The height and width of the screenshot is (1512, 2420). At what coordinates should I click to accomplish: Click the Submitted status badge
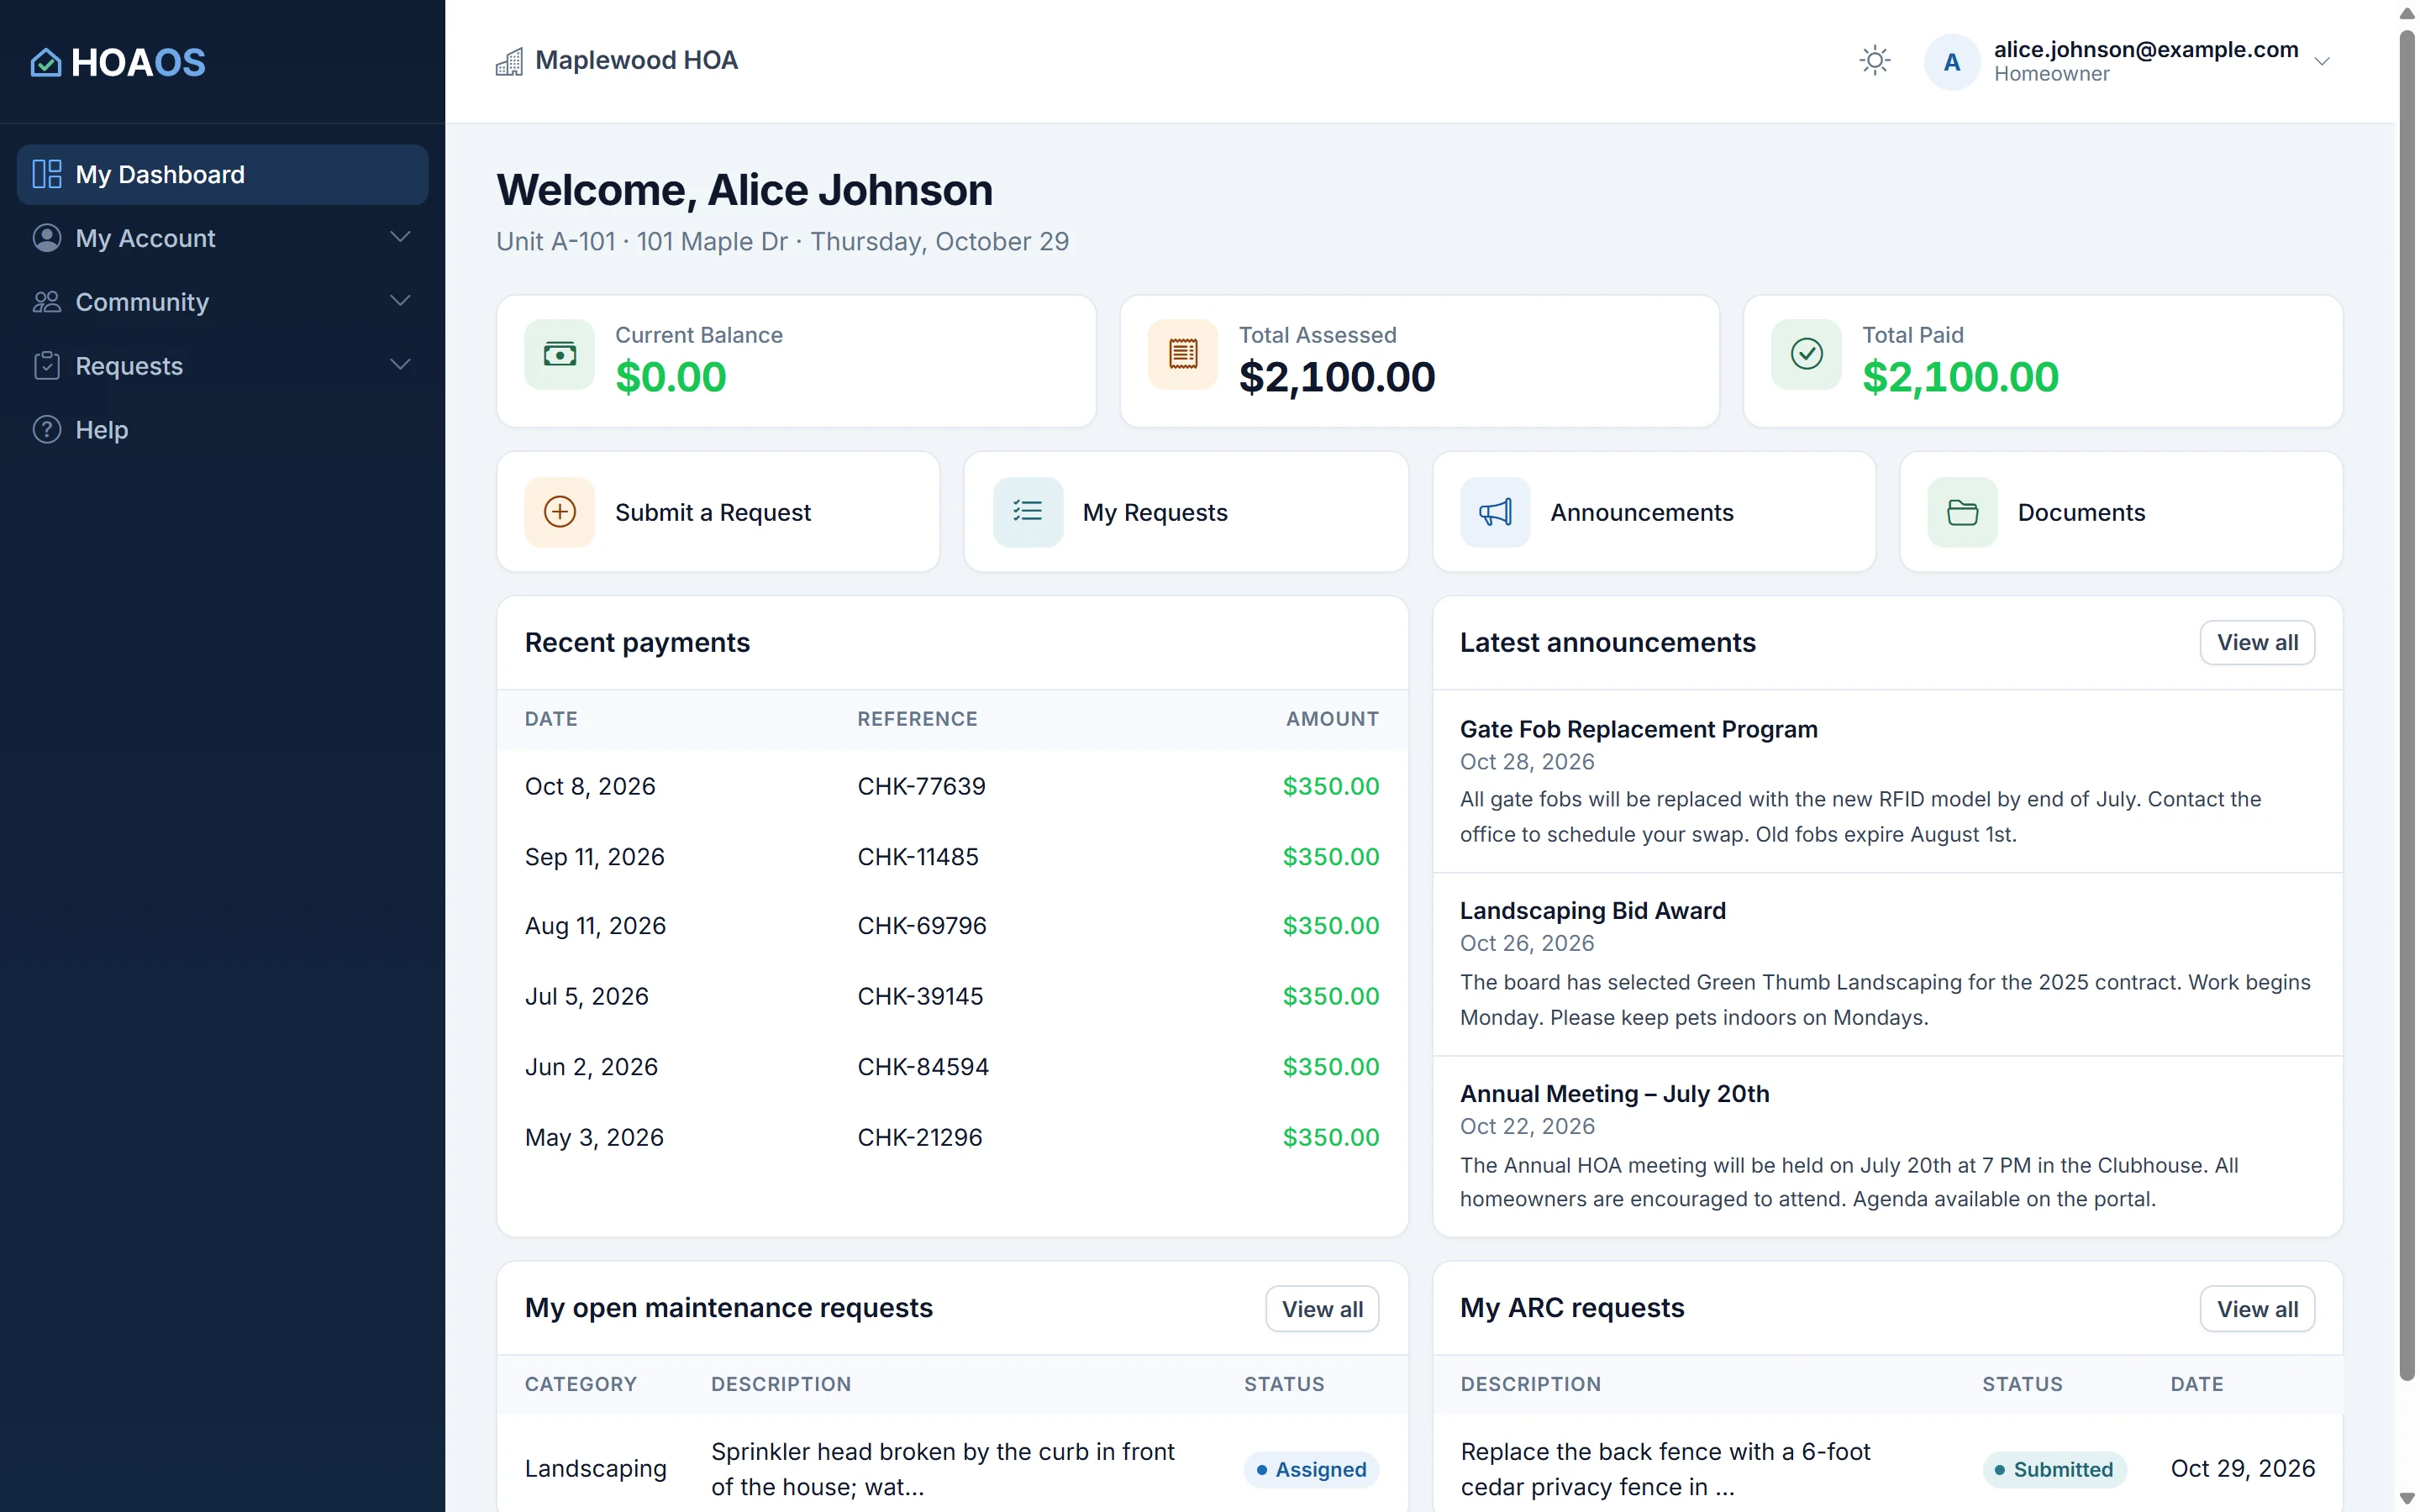(x=2054, y=1470)
